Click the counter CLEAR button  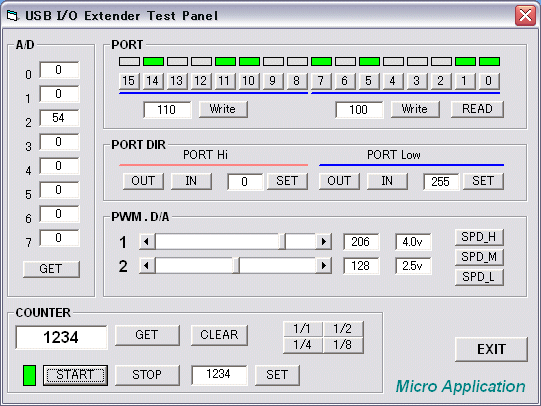point(219,335)
